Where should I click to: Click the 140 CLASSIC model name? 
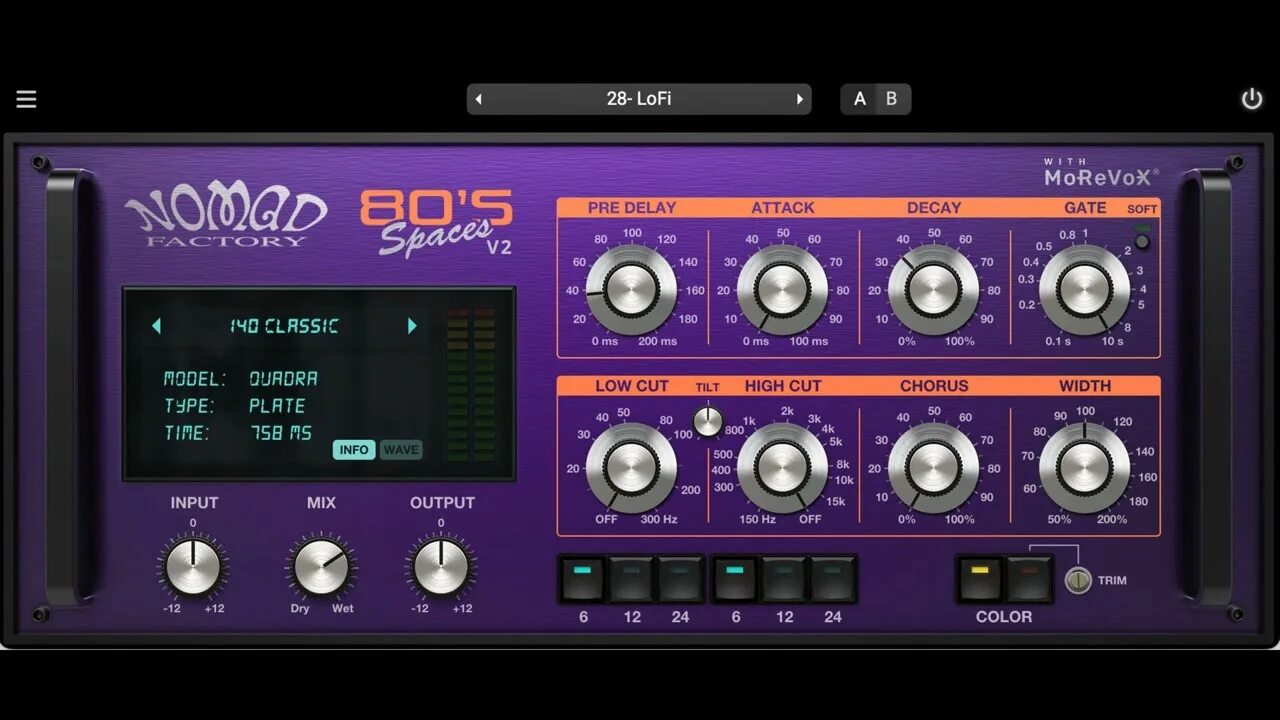284,326
